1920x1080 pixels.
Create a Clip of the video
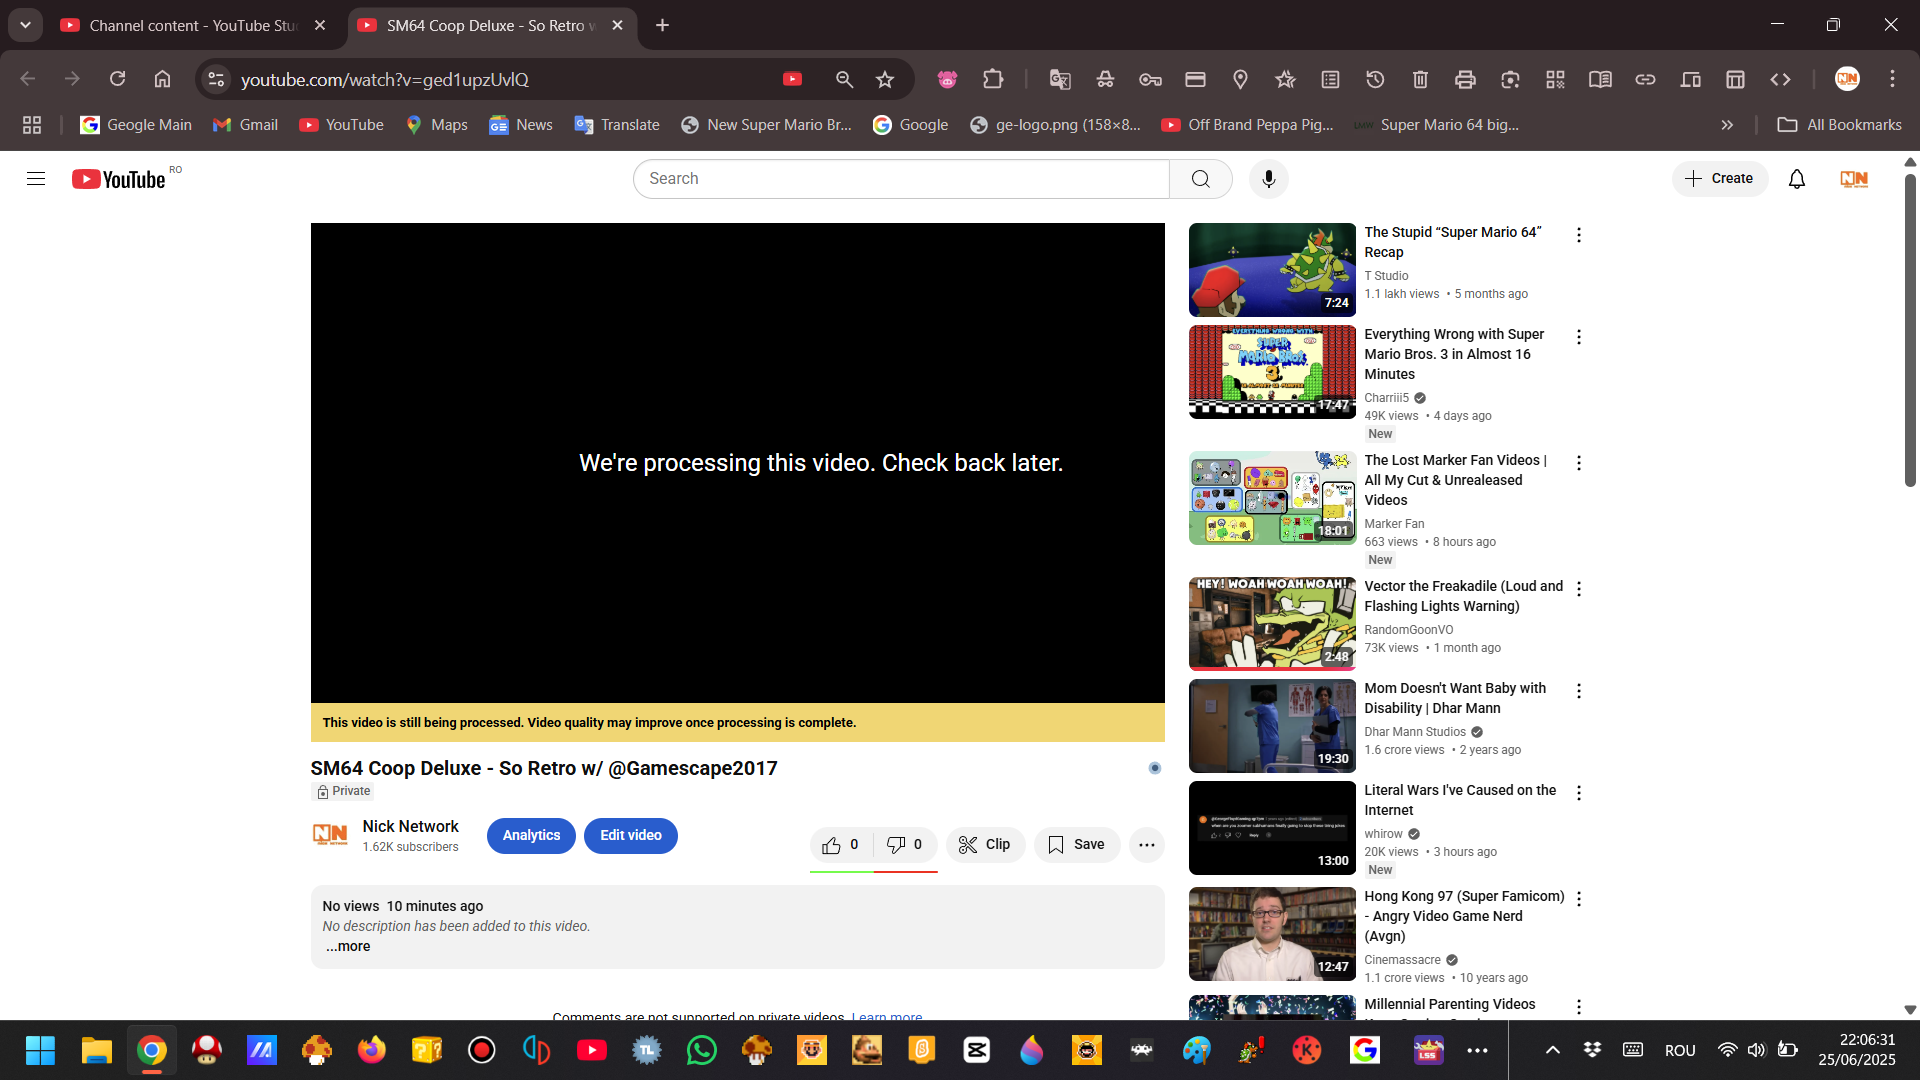985,845
